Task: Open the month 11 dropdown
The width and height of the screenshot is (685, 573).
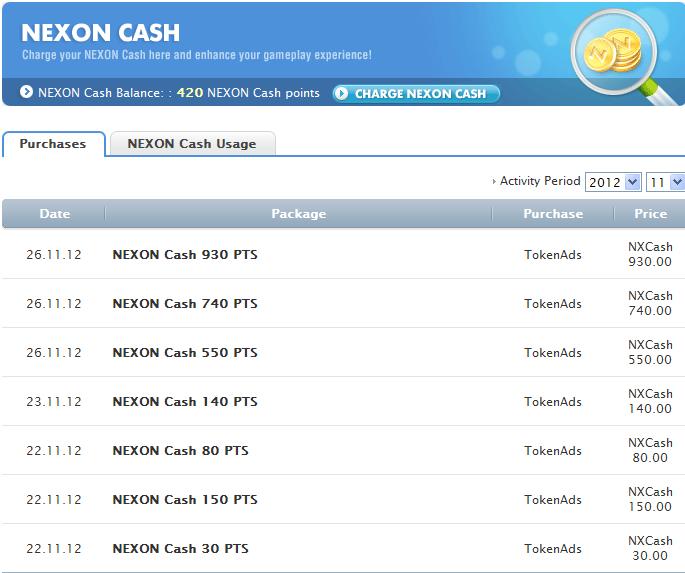Action: [665, 182]
